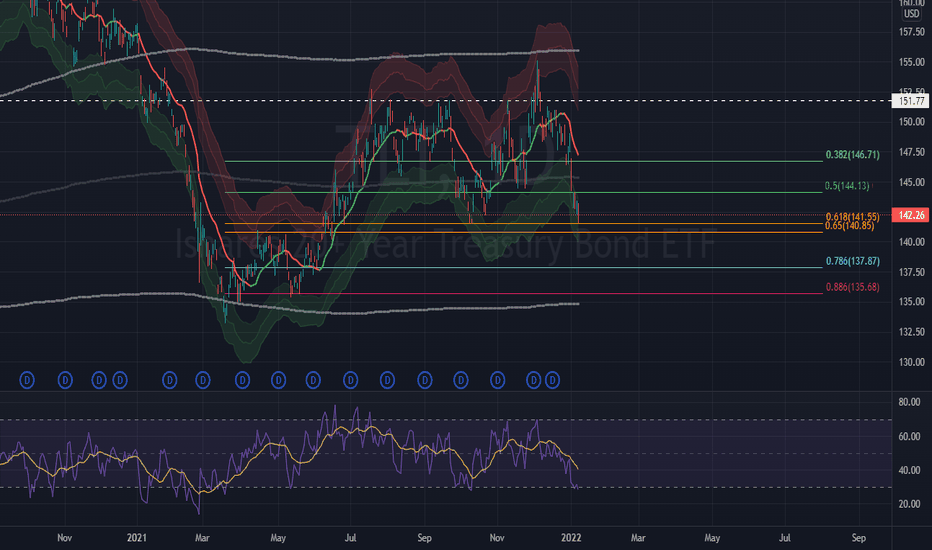Click the 147.50 price axis label
Screen dimensions: 932x550
911,152
